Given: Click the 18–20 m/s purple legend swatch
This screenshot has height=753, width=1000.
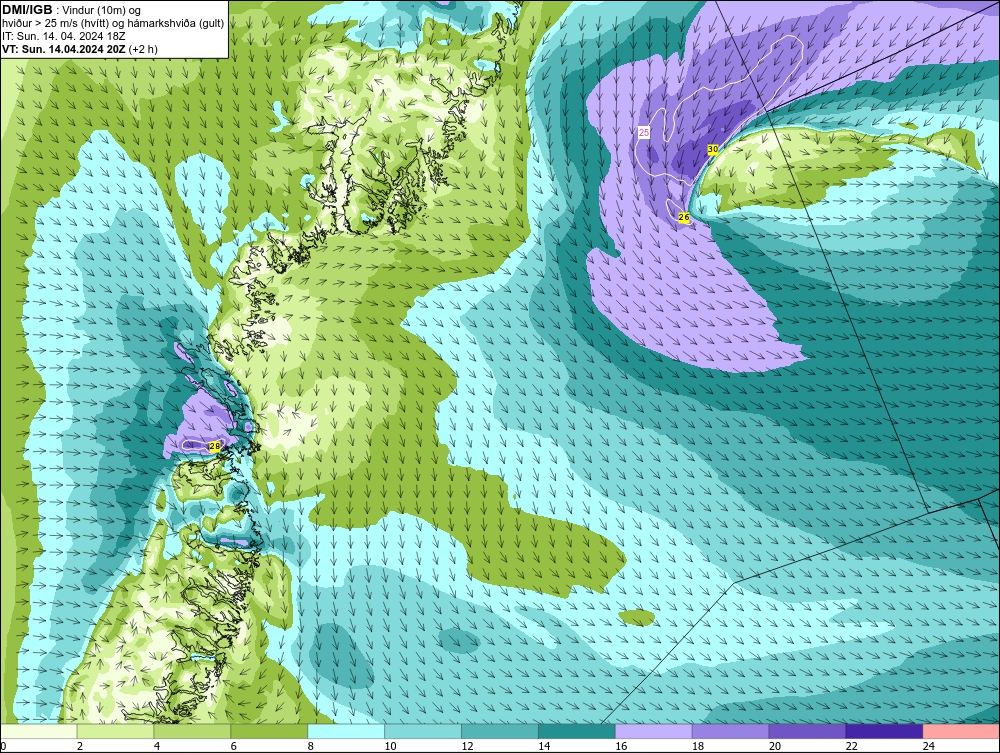Looking at the screenshot, I should (x=730, y=731).
